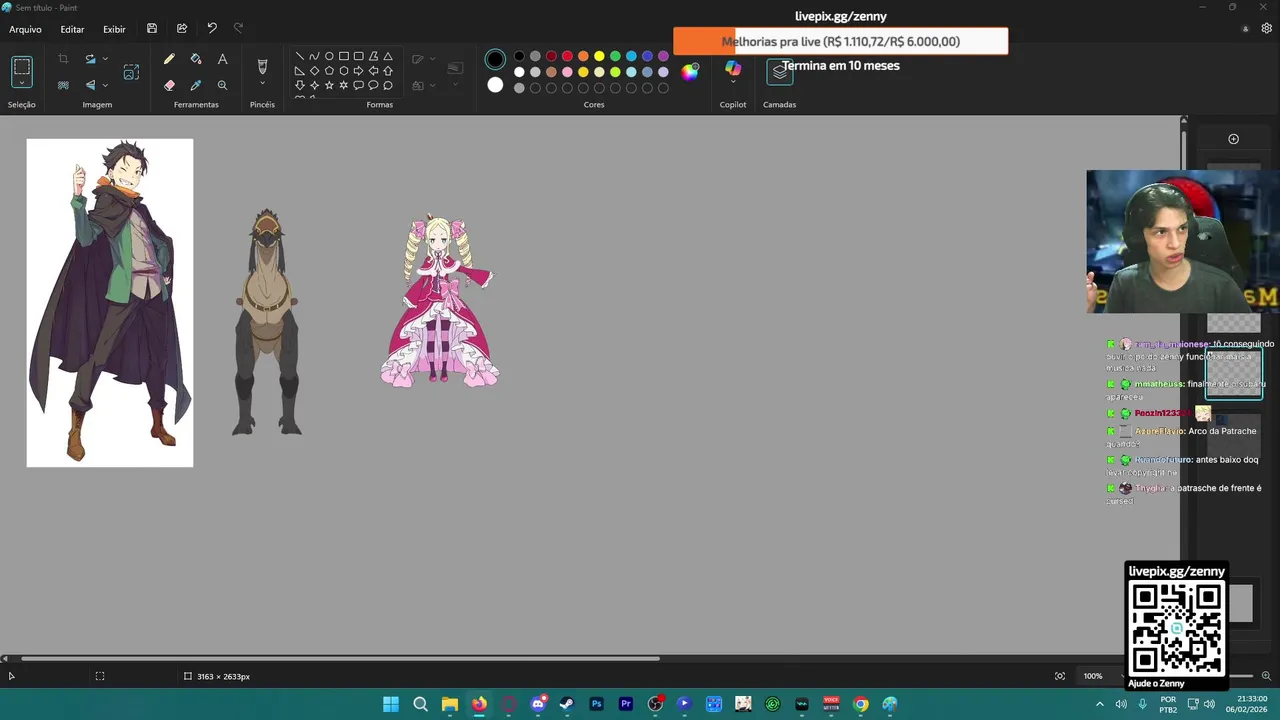The image size is (1280, 720).
Task: Choose the Line shape
Action: point(300,56)
